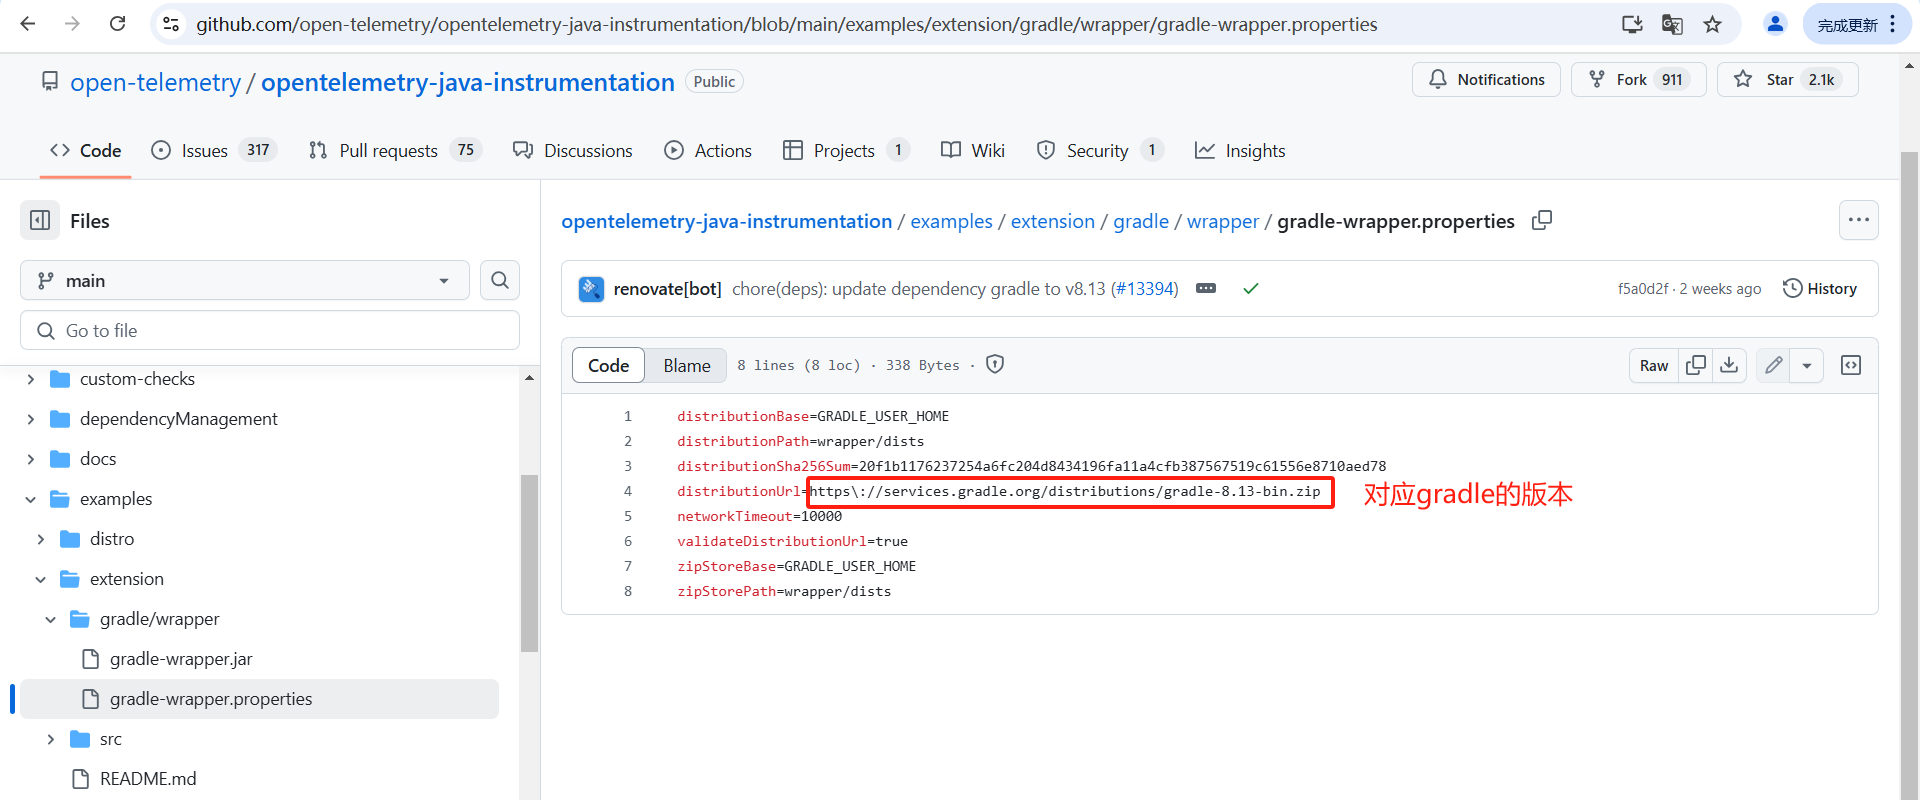Click the green check status icon
Image resolution: width=1920 pixels, height=800 pixels.
tap(1250, 289)
